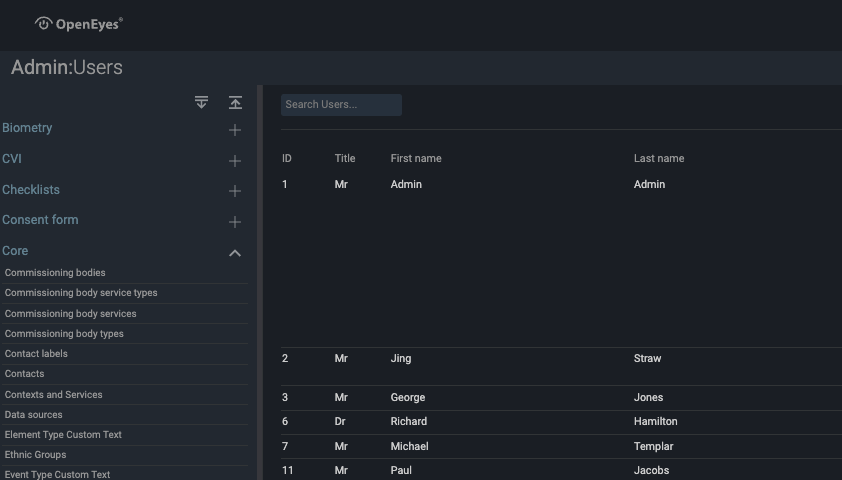Screen dimensions: 842x480
Task: Click the collapse all sections icon
Action: coord(235,102)
